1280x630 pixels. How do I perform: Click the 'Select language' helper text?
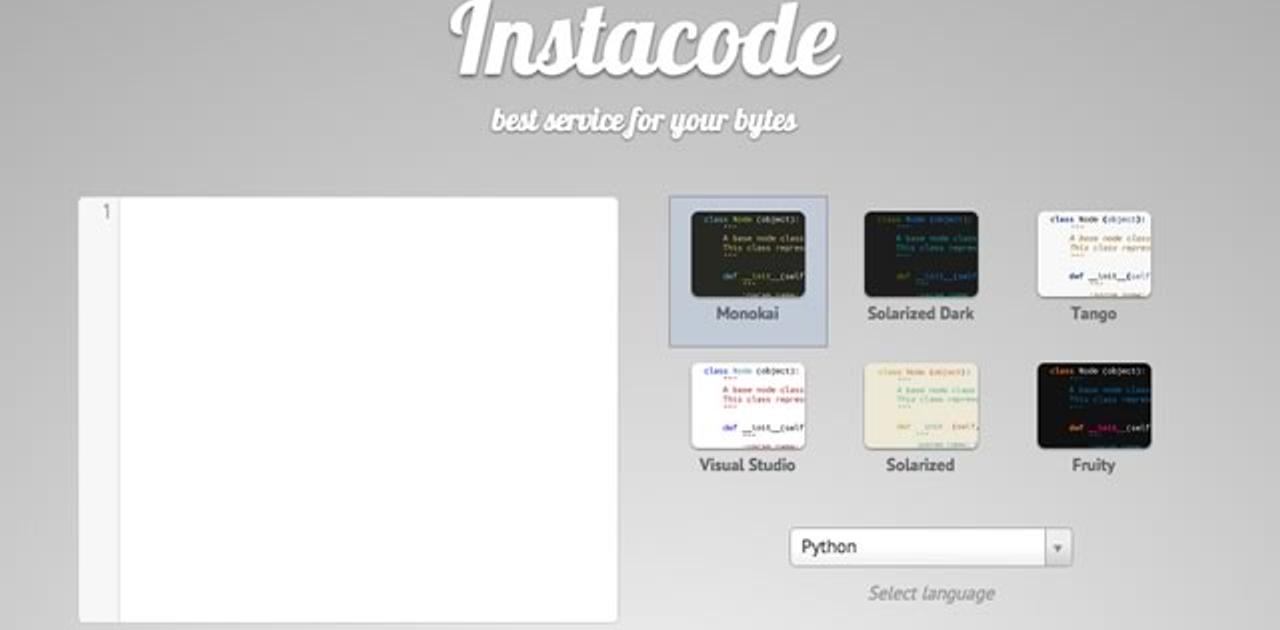930,592
